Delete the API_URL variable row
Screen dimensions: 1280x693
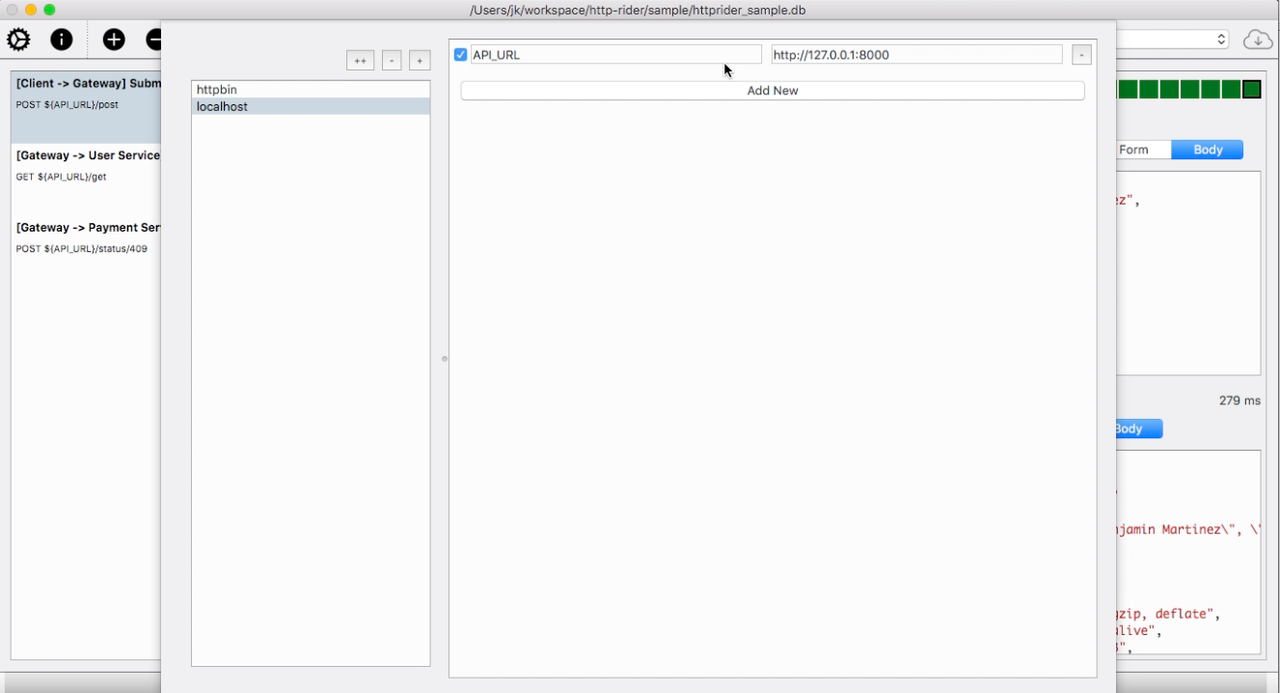click(1081, 55)
